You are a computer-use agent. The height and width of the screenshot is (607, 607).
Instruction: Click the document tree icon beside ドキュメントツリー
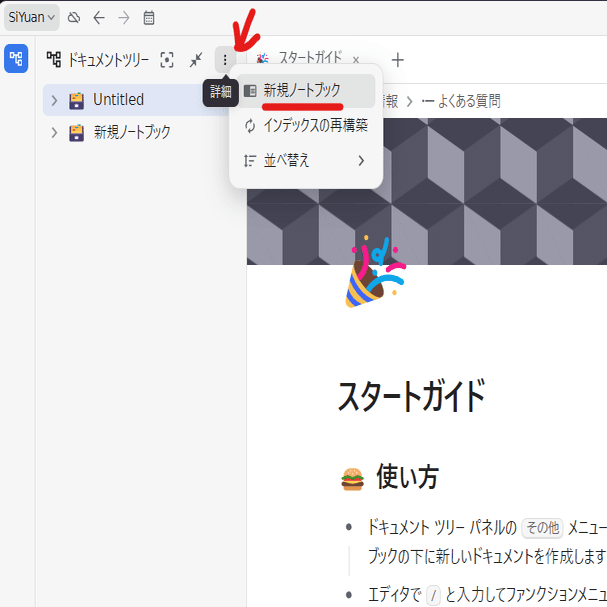click(54, 60)
